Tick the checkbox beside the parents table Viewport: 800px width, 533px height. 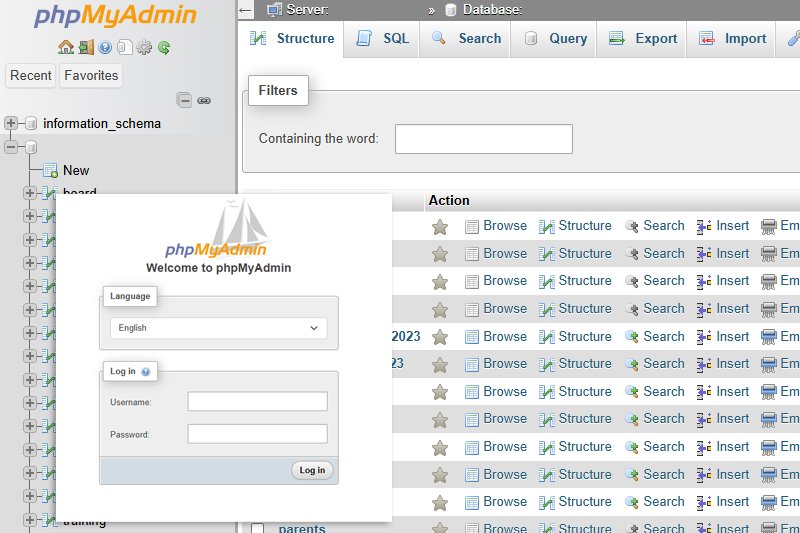(258, 529)
